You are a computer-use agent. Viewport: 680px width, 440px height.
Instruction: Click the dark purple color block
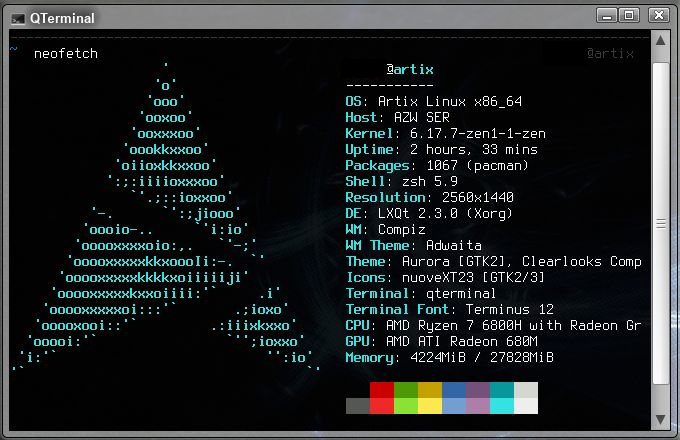[x=478, y=390]
